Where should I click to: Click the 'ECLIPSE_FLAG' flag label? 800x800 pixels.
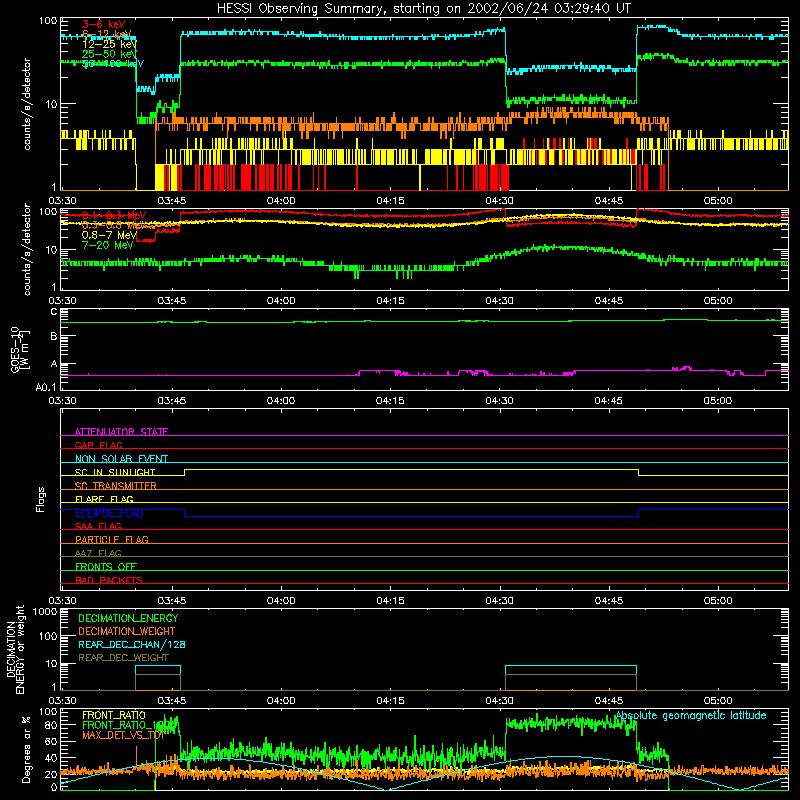(109, 513)
